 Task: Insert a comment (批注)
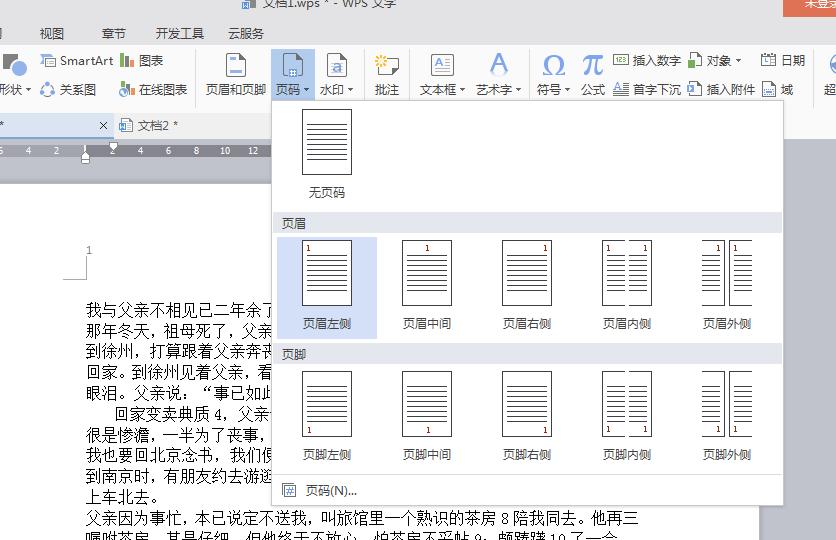387,75
